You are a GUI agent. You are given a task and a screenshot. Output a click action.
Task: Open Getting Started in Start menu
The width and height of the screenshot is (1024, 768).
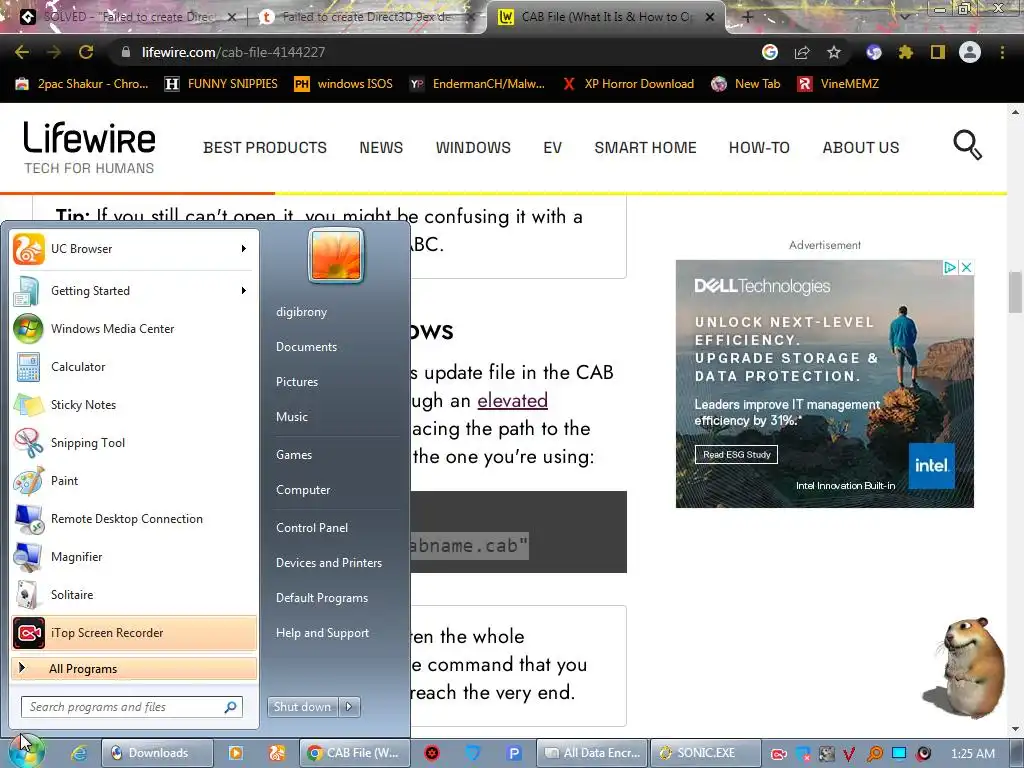(134, 291)
